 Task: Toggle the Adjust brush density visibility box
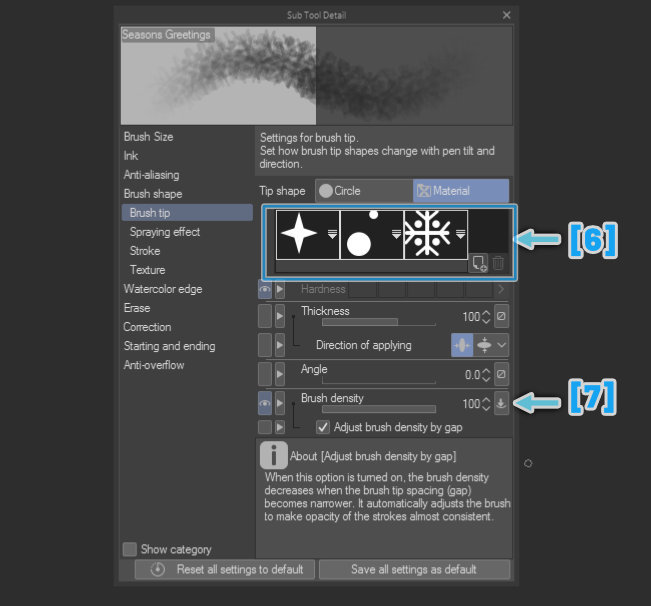click(265, 427)
